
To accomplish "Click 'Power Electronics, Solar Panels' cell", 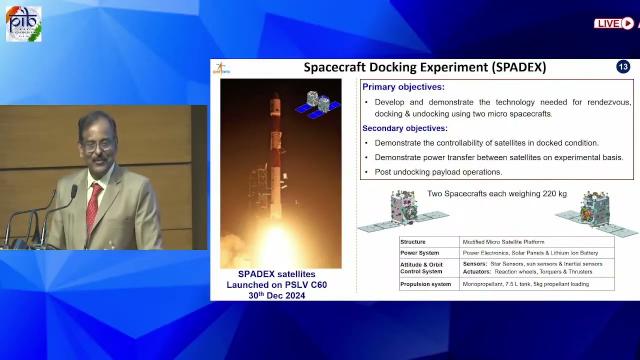I will click(537, 253).
